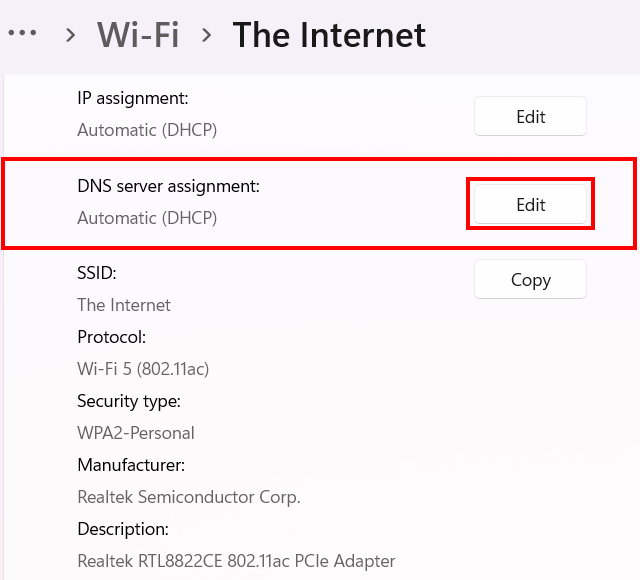Select Realtek Semiconductor Corp. manufacturer text
Screen dimensions: 640x580
point(189,497)
